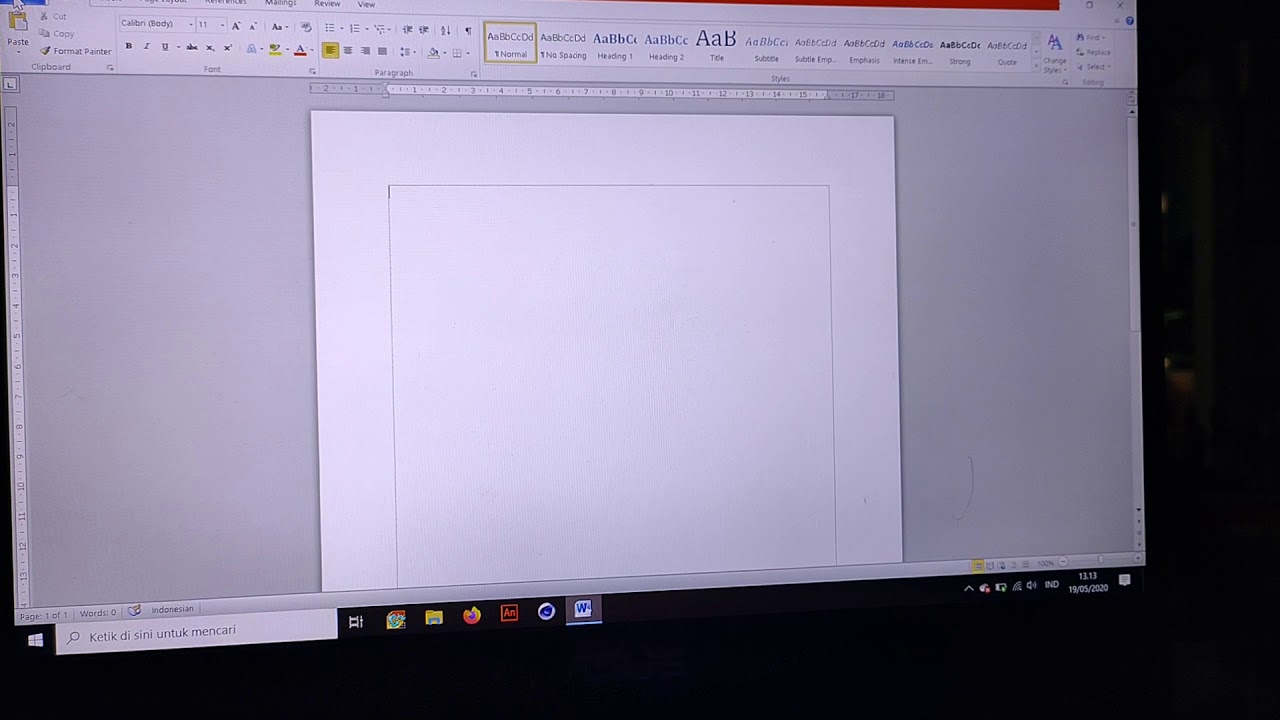Click the Shading paint bucket icon

pos(433,52)
